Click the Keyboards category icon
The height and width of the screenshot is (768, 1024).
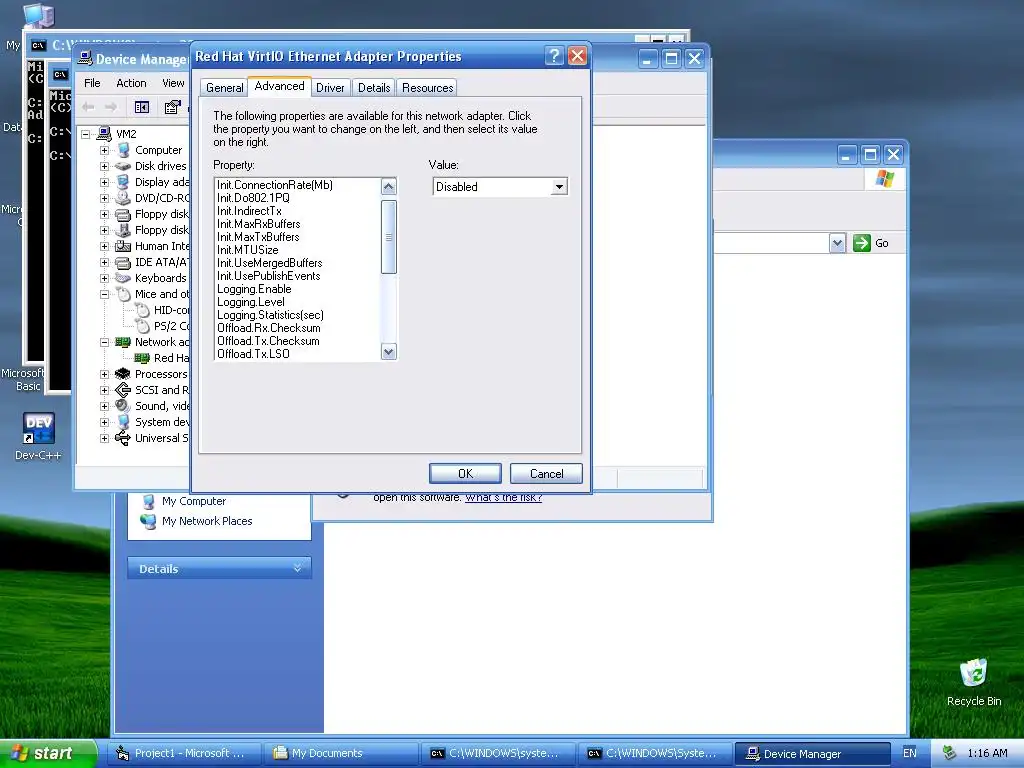(123, 278)
